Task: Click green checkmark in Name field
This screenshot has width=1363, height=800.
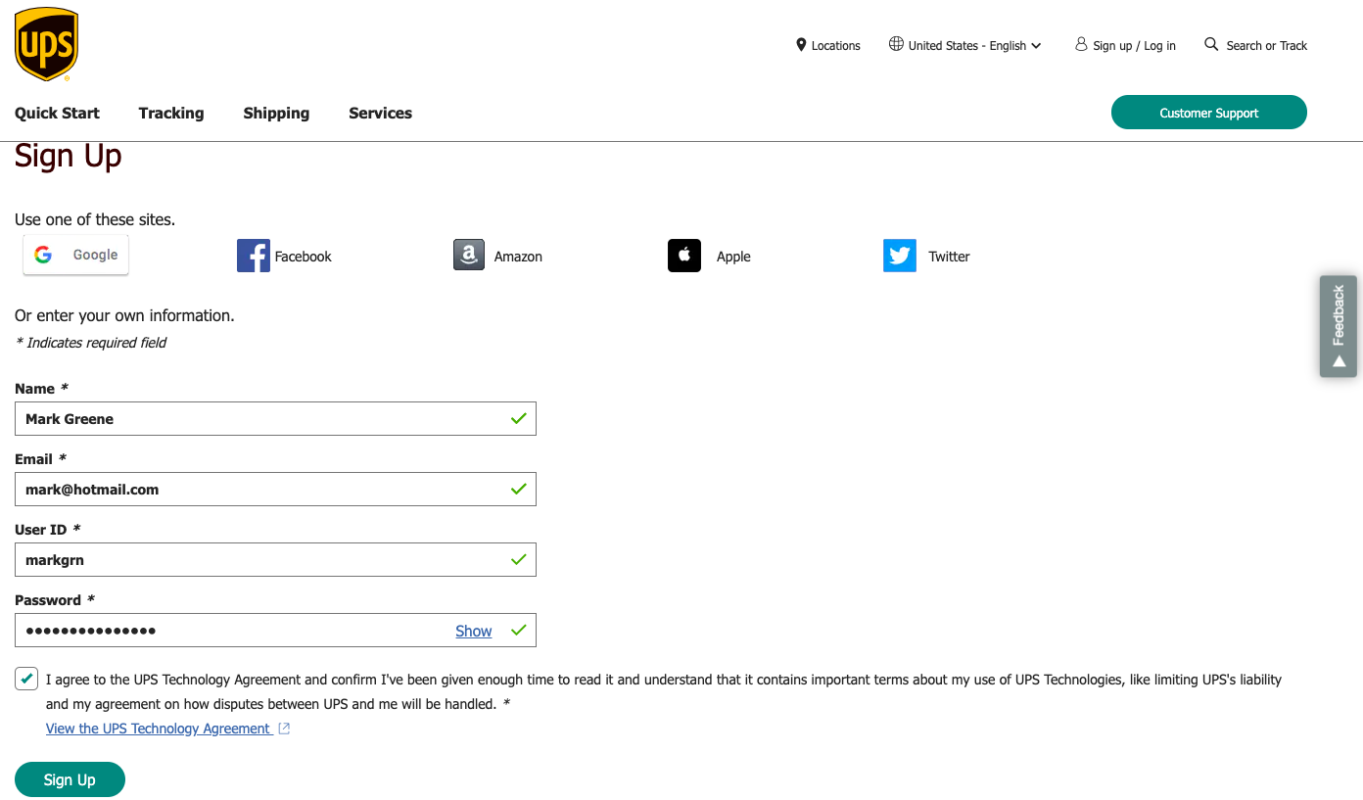Action: click(x=518, y=419)
